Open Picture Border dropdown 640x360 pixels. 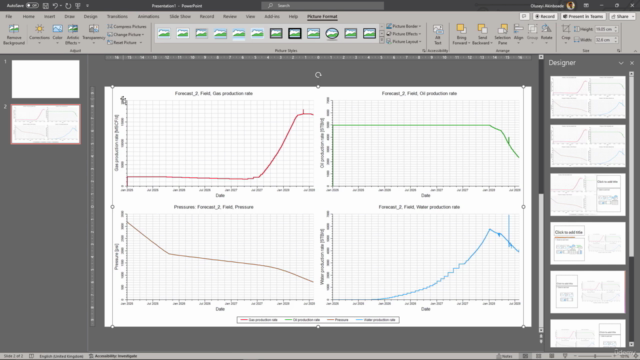tap(404, 26)
